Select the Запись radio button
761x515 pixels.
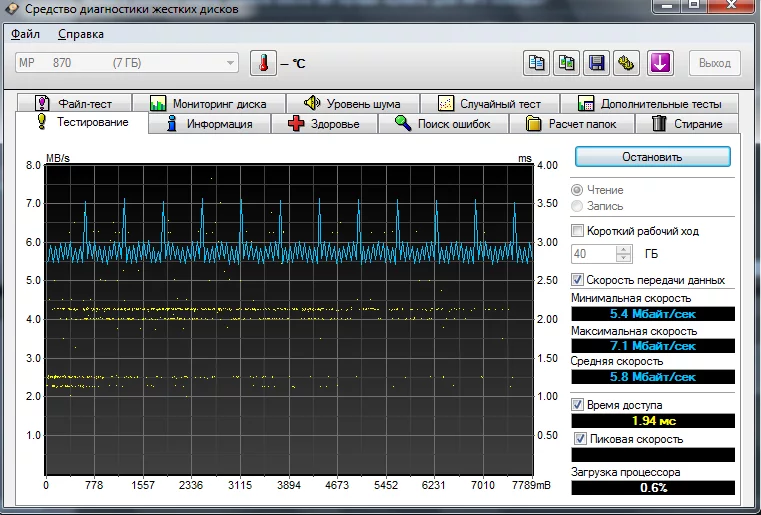[576, 206]
